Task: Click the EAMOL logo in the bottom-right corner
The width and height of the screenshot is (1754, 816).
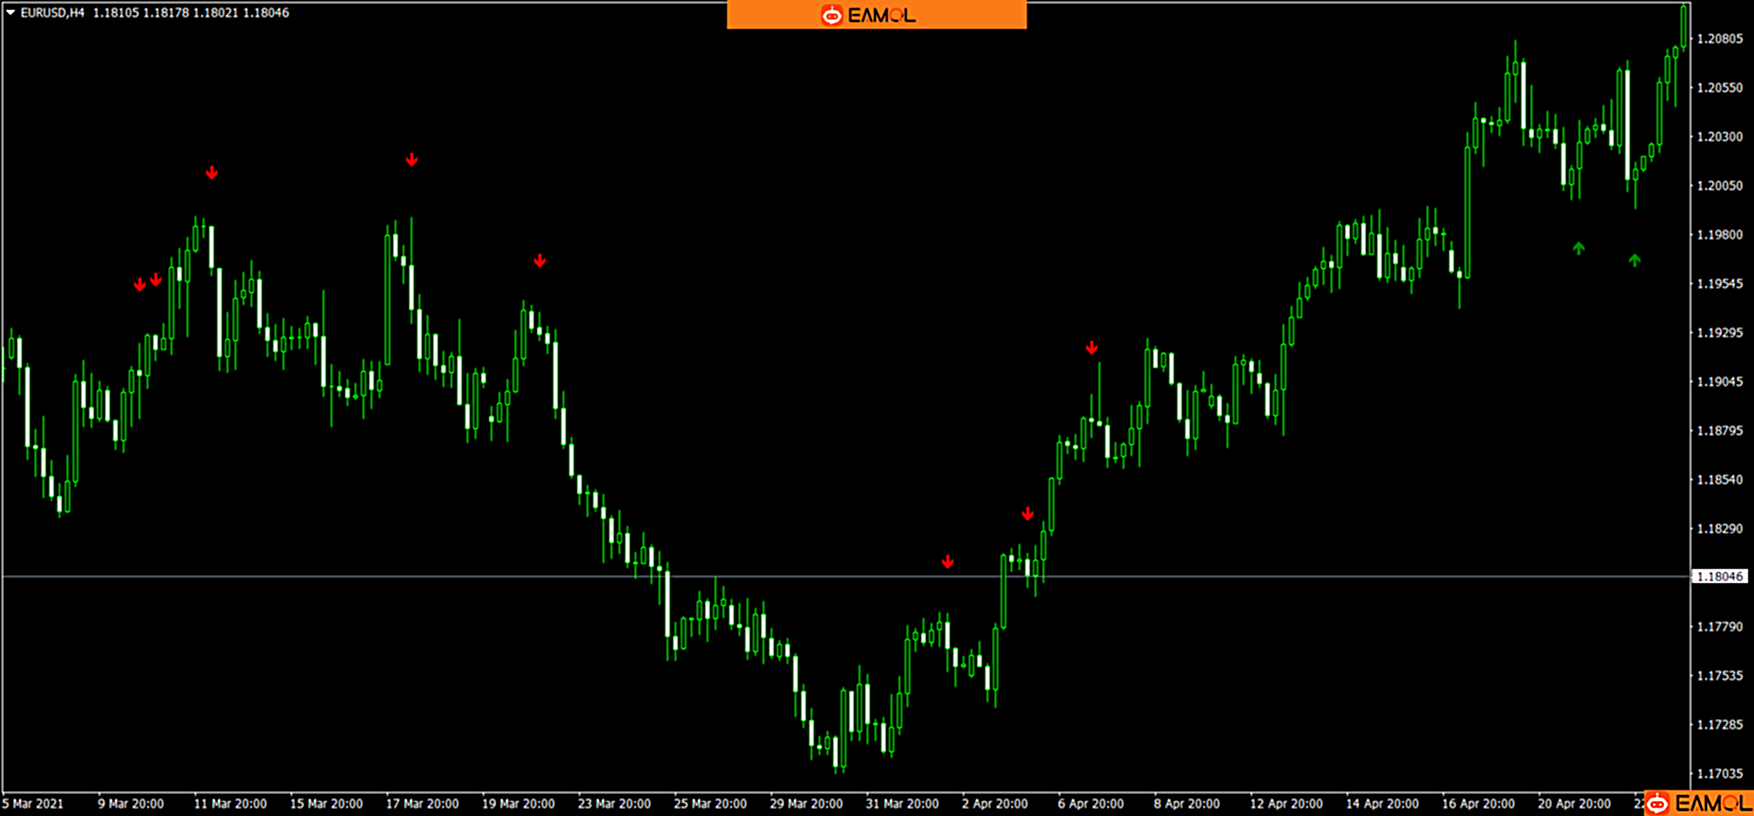Action: [x=1700, y=803]
